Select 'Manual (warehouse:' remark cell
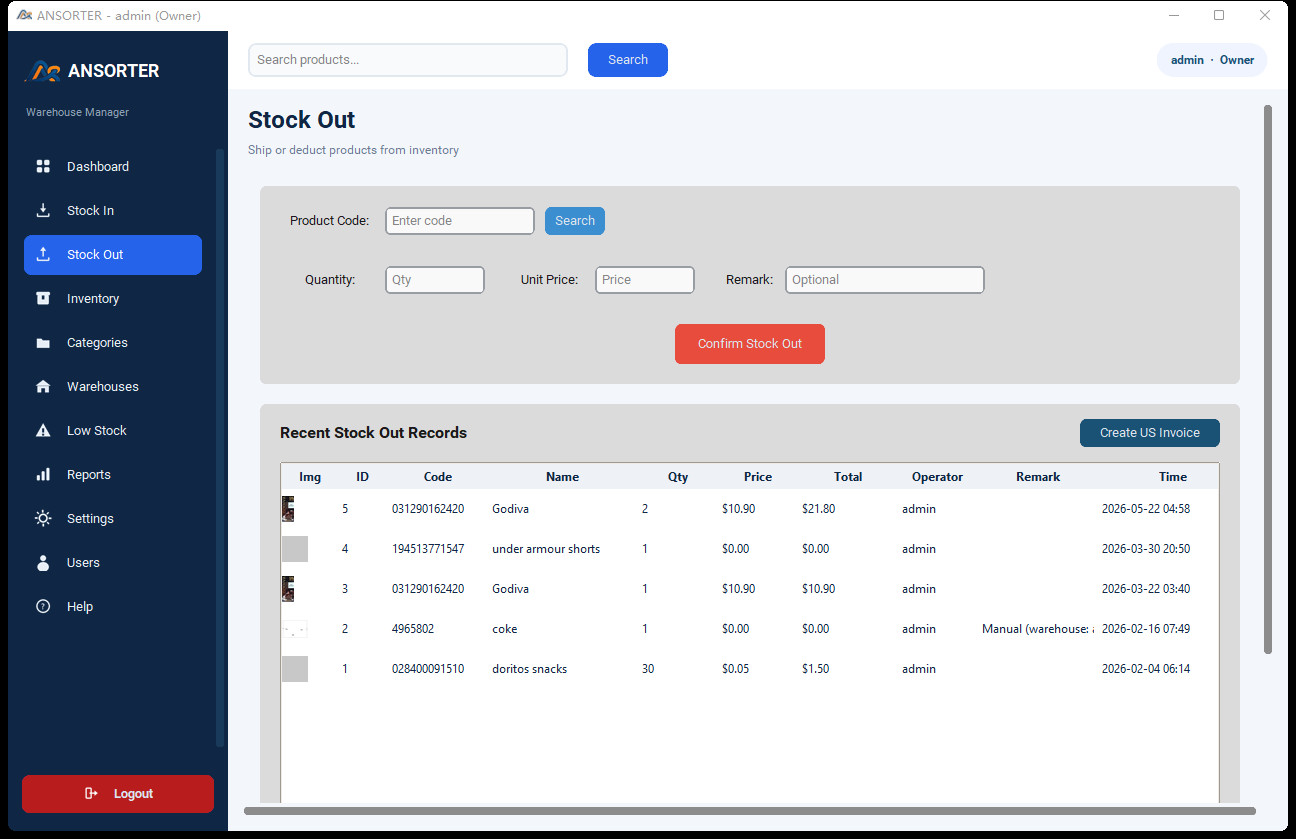The image size is (1296, 839). [1038, 629]
